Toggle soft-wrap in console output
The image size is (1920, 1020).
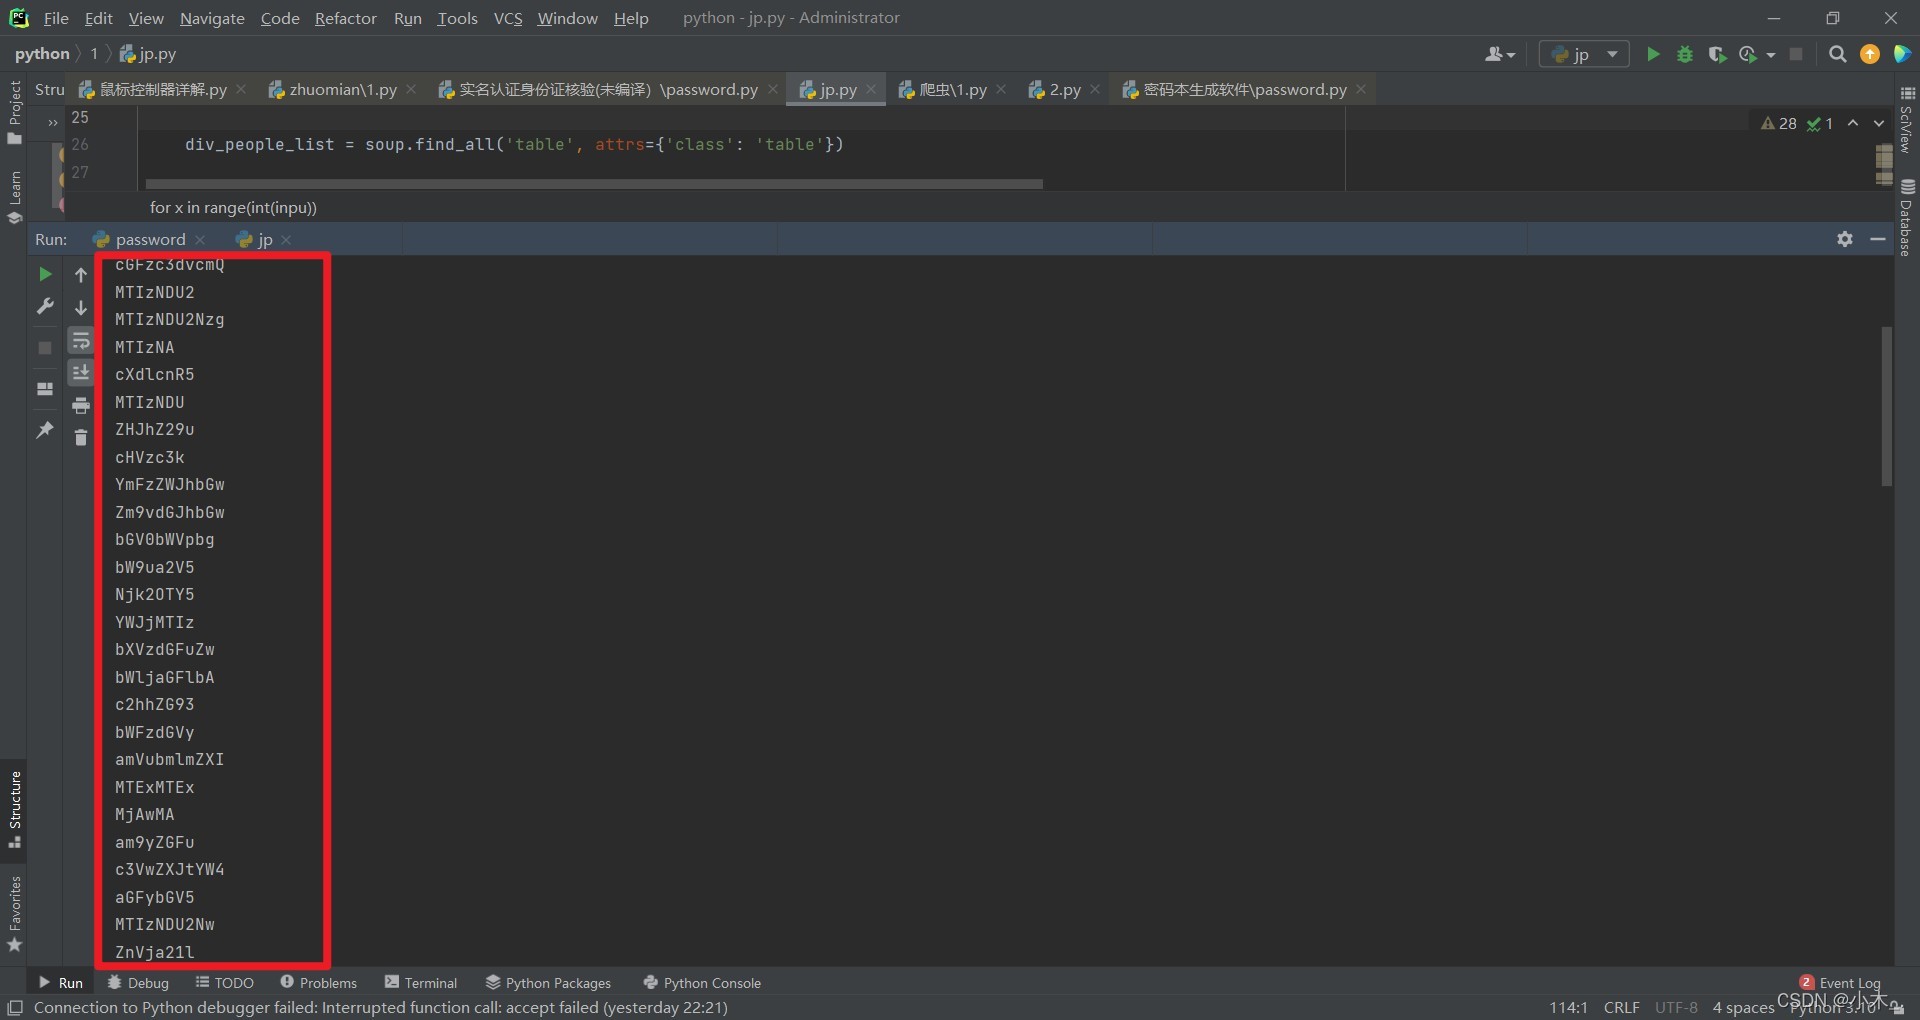pyautogui.click(x=81, y=341)
